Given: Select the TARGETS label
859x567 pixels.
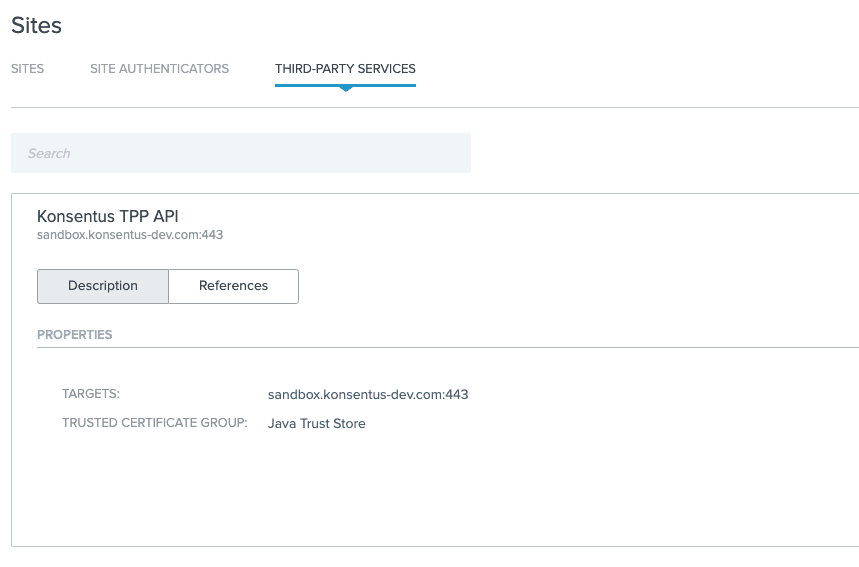Looking at the screenshot, I should point(91,394).
